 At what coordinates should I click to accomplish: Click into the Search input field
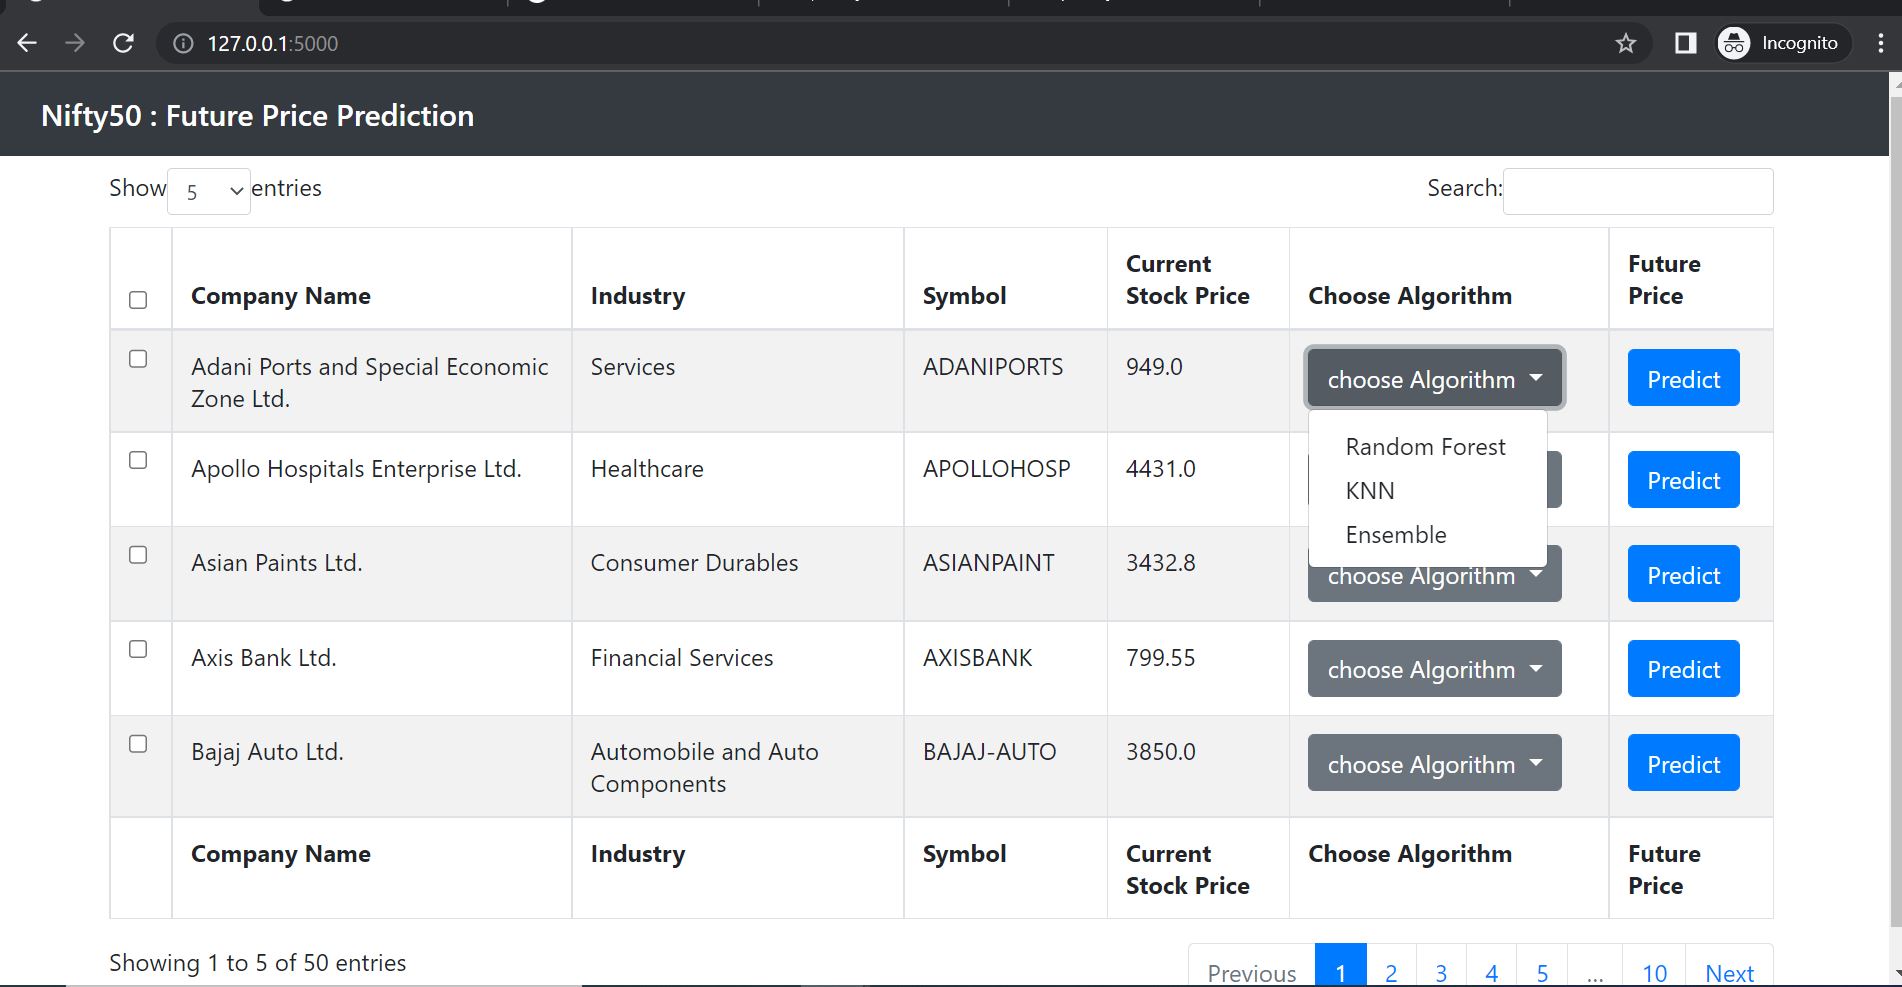coord(1638,191)
